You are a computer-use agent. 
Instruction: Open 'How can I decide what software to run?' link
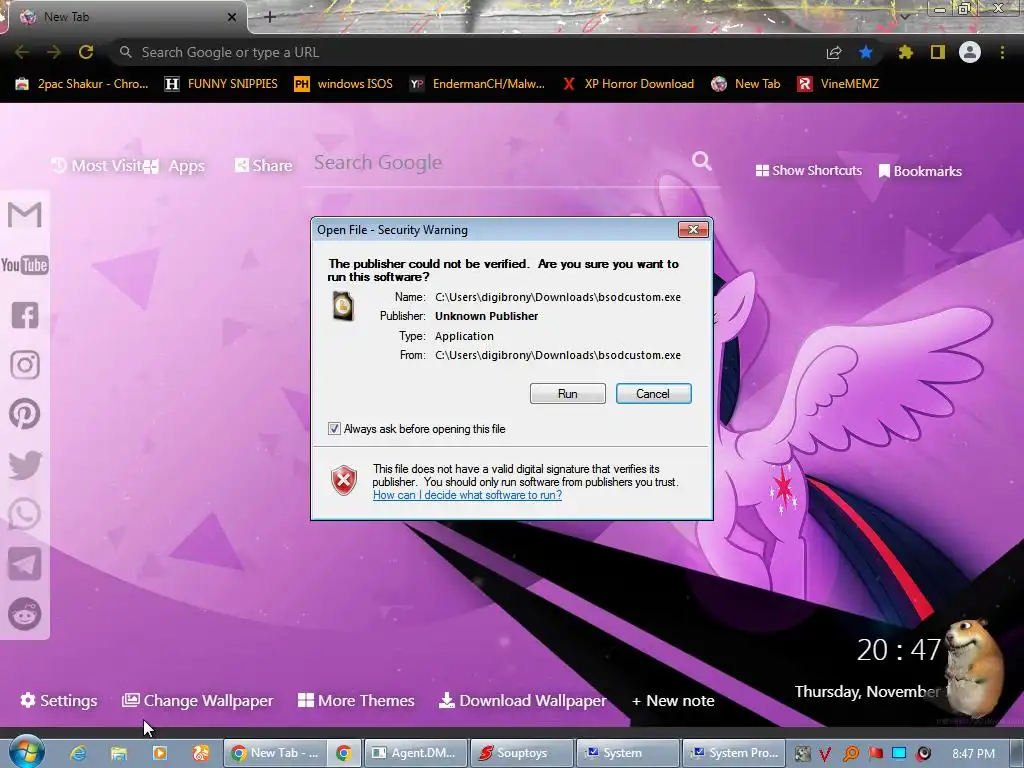(x=468, y=495)
